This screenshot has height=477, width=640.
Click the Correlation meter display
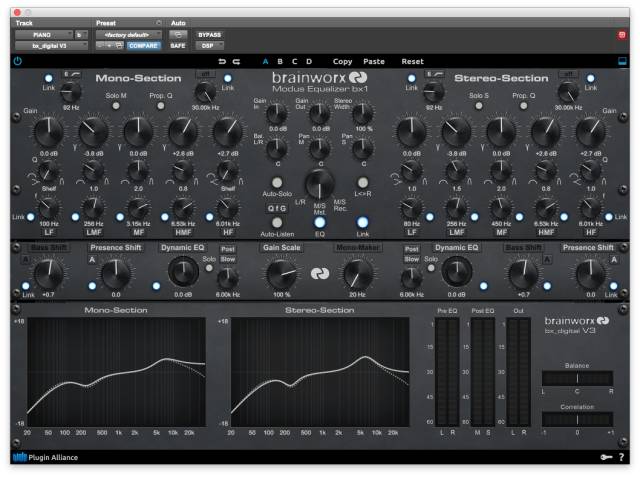click(x=577, y=419)
